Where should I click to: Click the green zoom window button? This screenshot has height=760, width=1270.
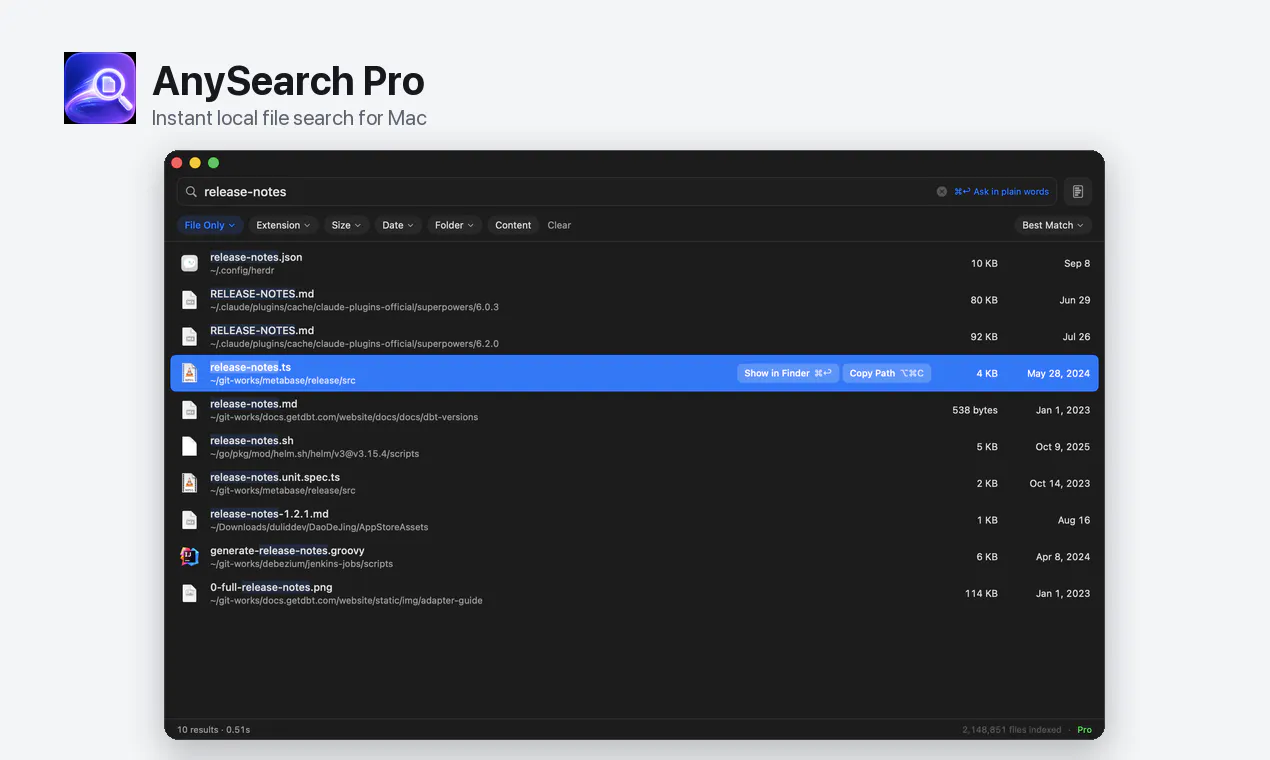(x=213, y=163)
